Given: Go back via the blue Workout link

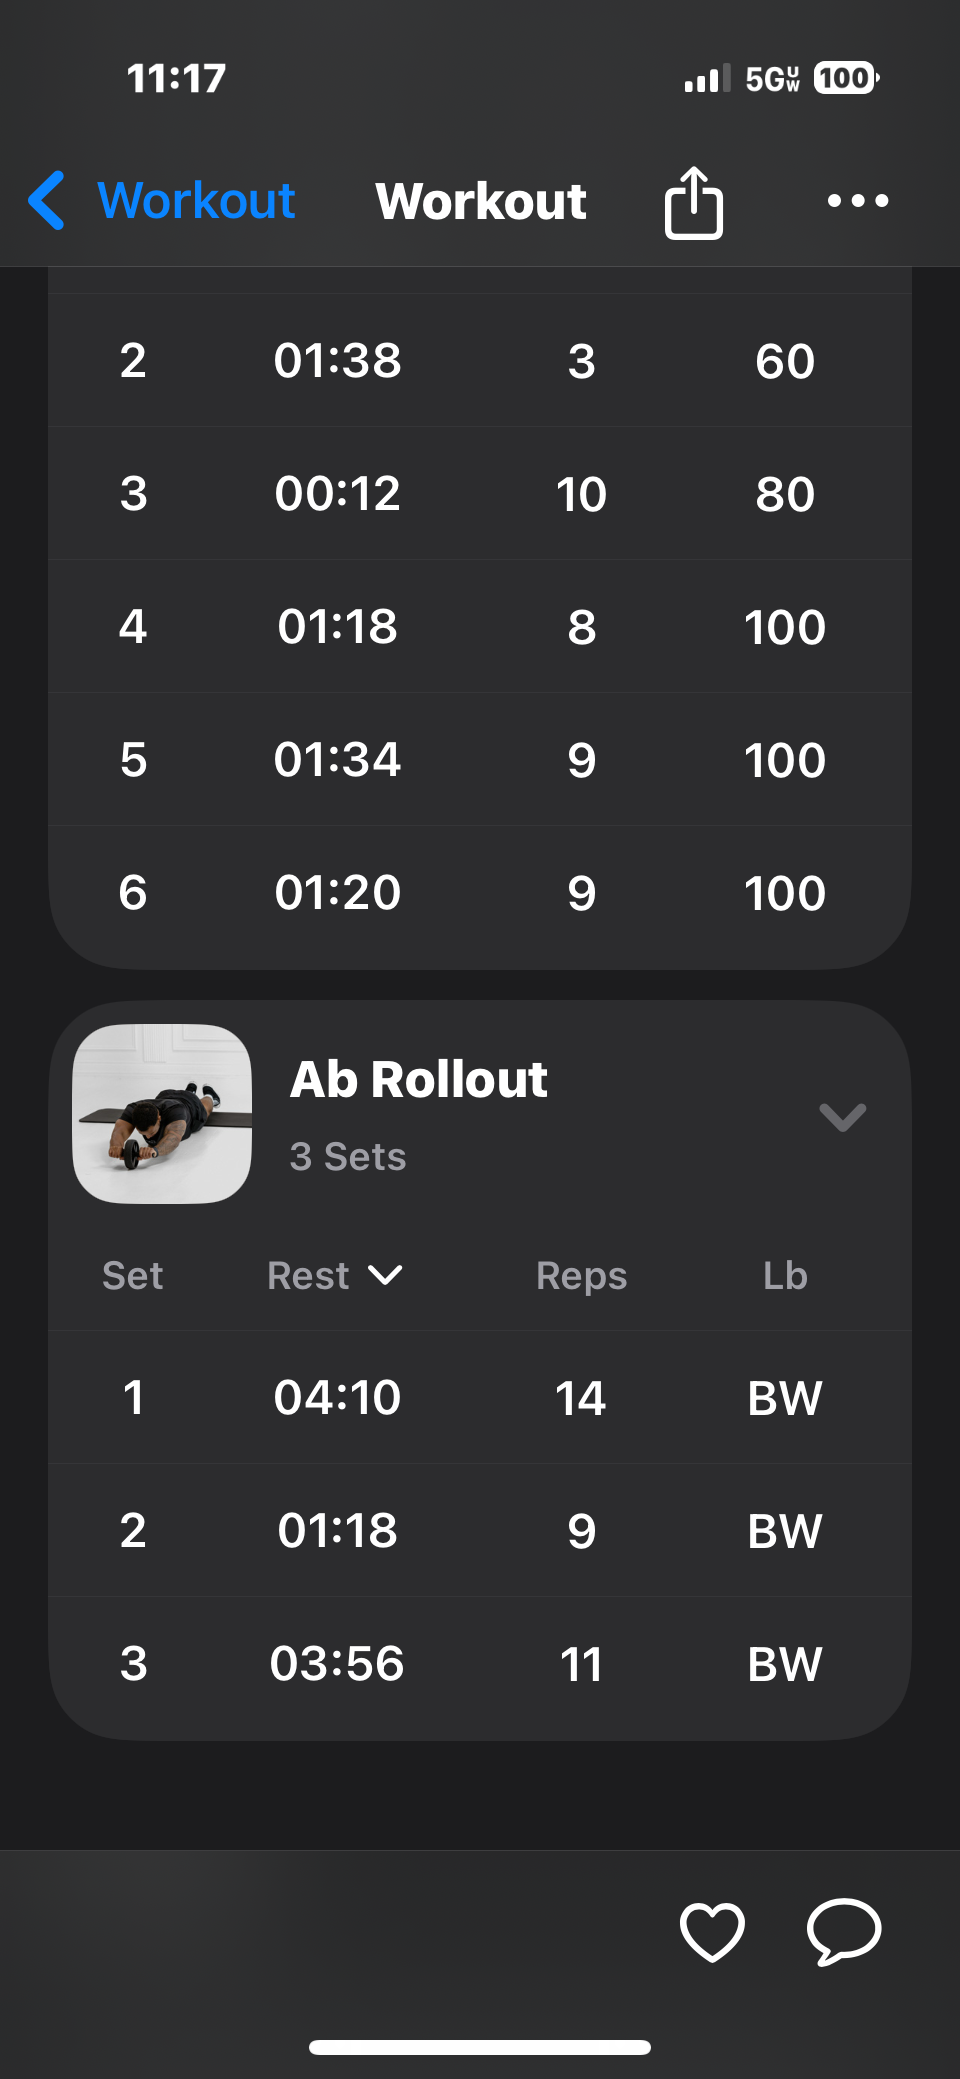Looking at the screenshot, I should pyautogui.click(x=196, y=200).
